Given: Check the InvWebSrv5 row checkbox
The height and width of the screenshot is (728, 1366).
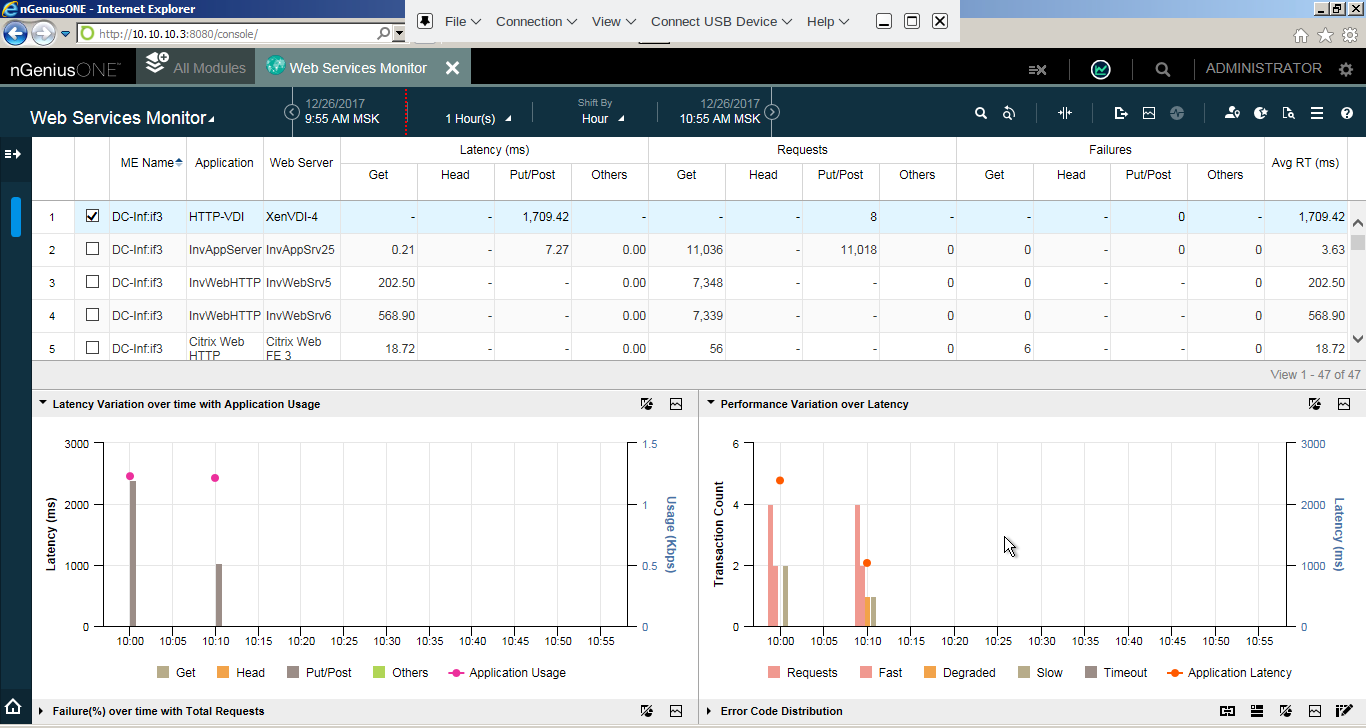Looking at the screenshot, I should pyautogui.click(x=93, y=282).
